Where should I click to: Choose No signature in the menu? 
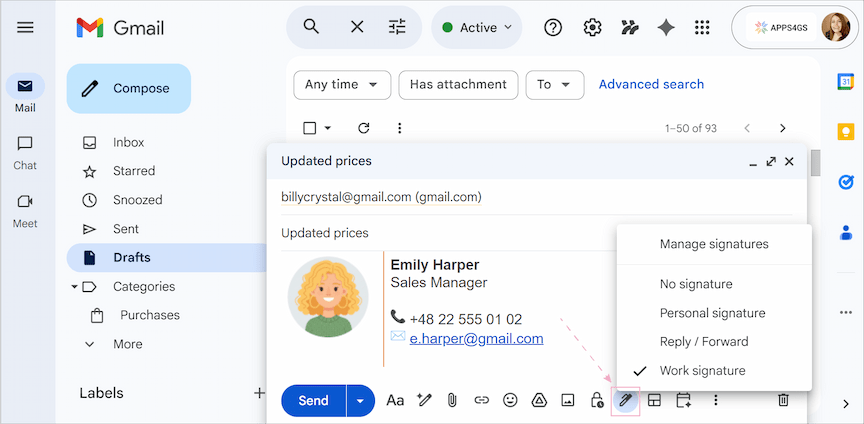(x=714, y=285)
